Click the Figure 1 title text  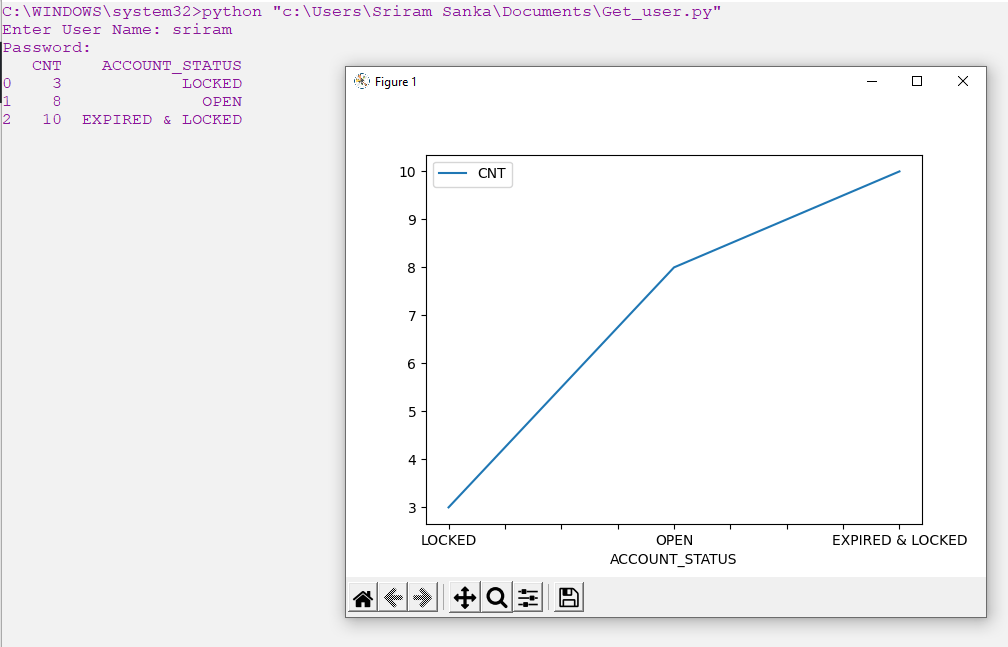tap(396, 82)
